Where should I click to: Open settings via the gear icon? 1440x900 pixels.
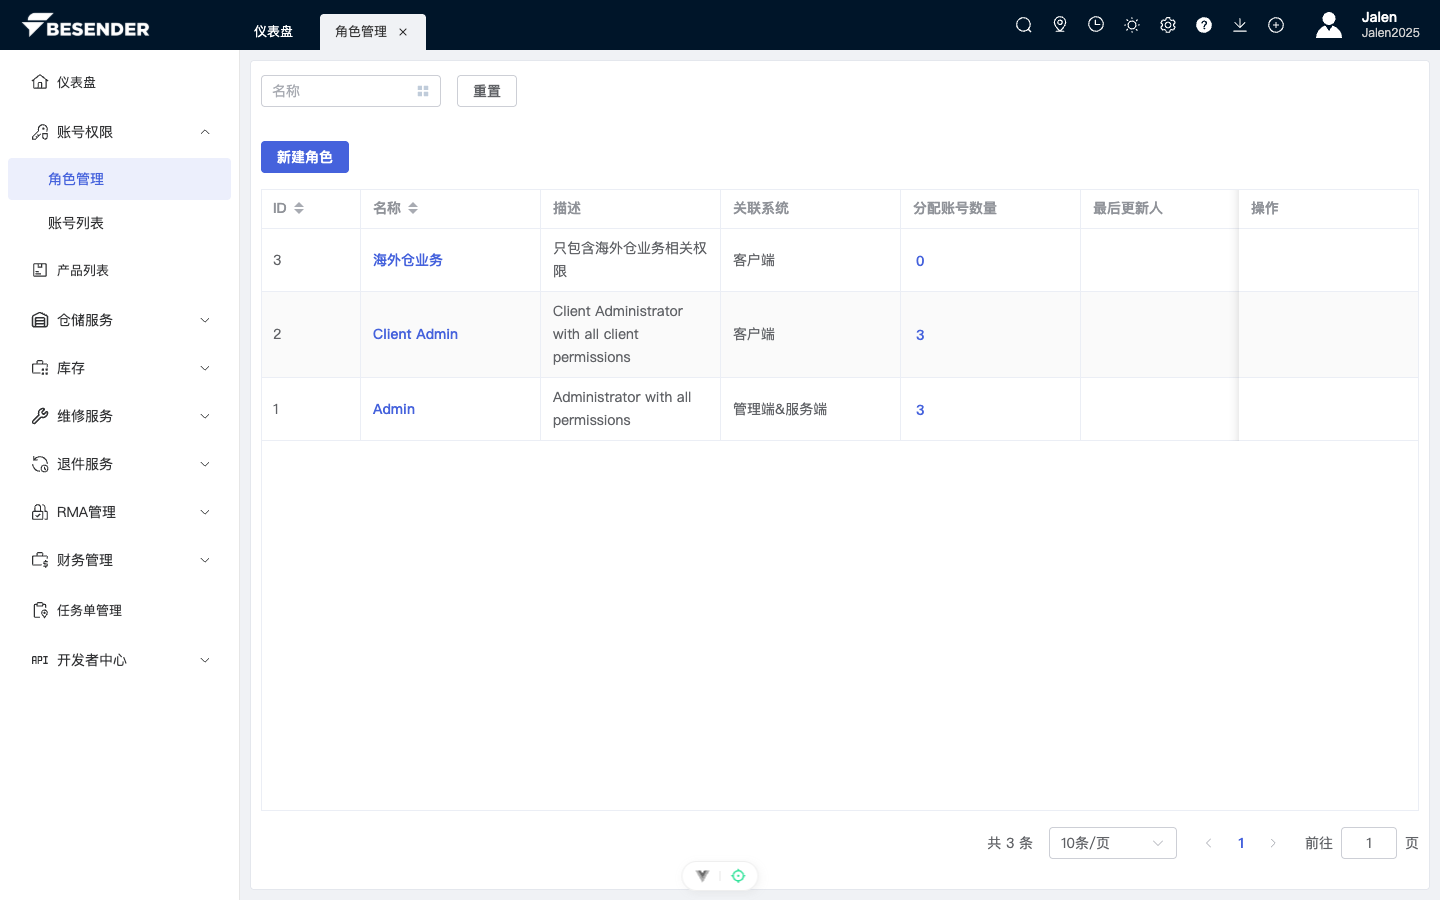pyautogui.click(x=1168, y=25)
